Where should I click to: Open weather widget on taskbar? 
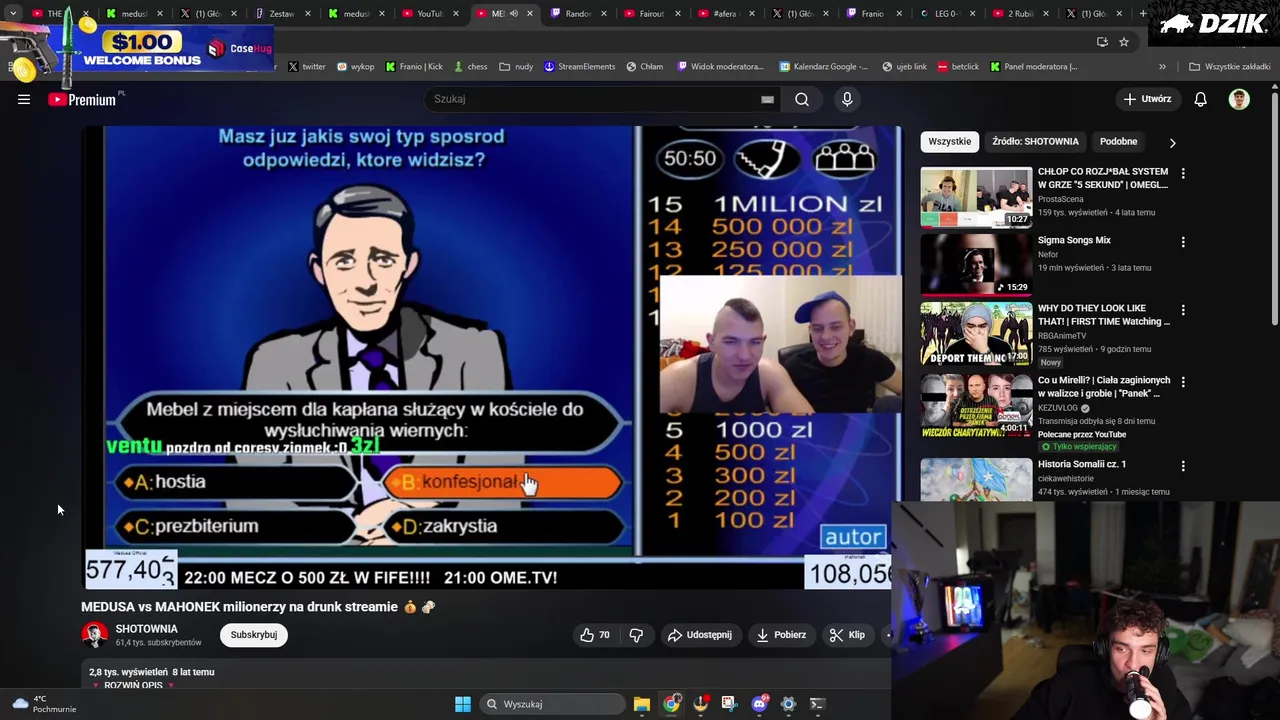(45, 704)
